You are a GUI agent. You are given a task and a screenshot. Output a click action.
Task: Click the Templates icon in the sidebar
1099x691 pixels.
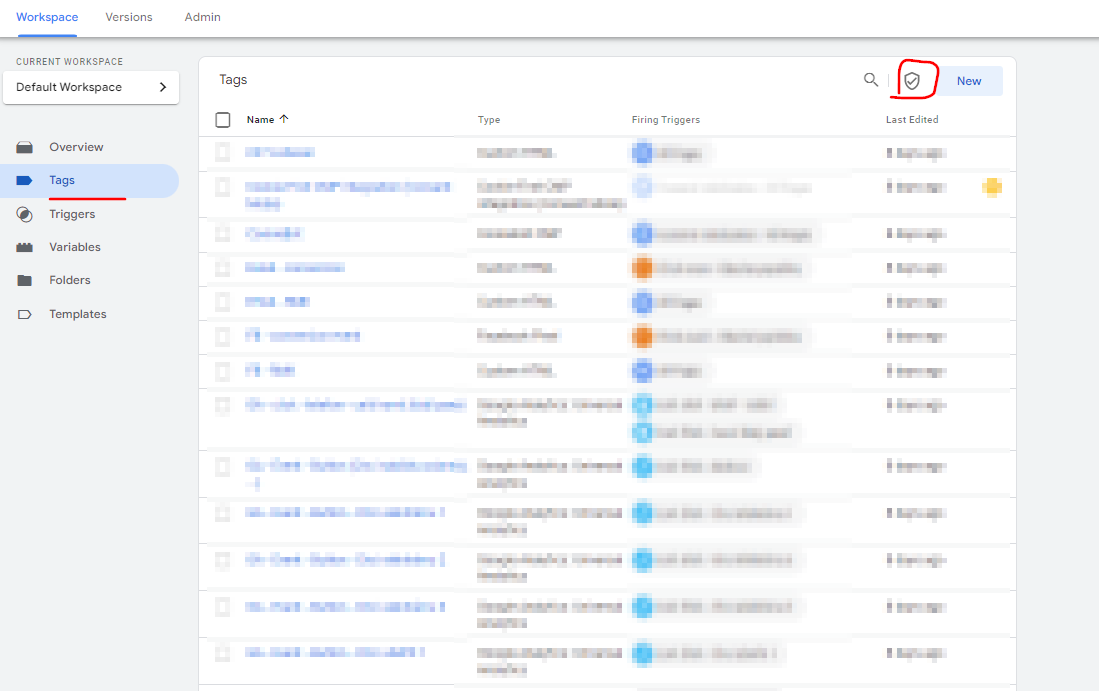click(25, 314)
